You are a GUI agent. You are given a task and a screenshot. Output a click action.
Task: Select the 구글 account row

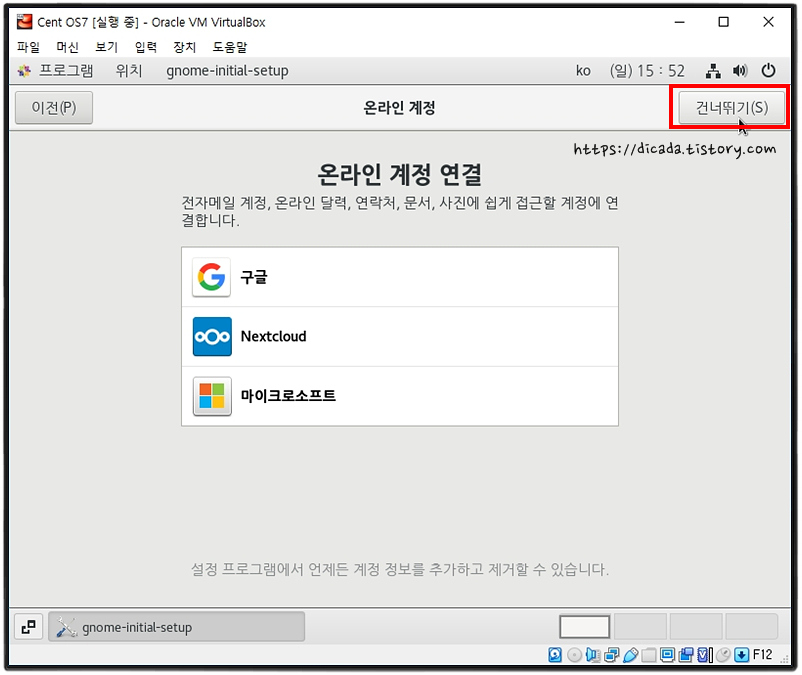pyautogui.click(x=400, y=277)
